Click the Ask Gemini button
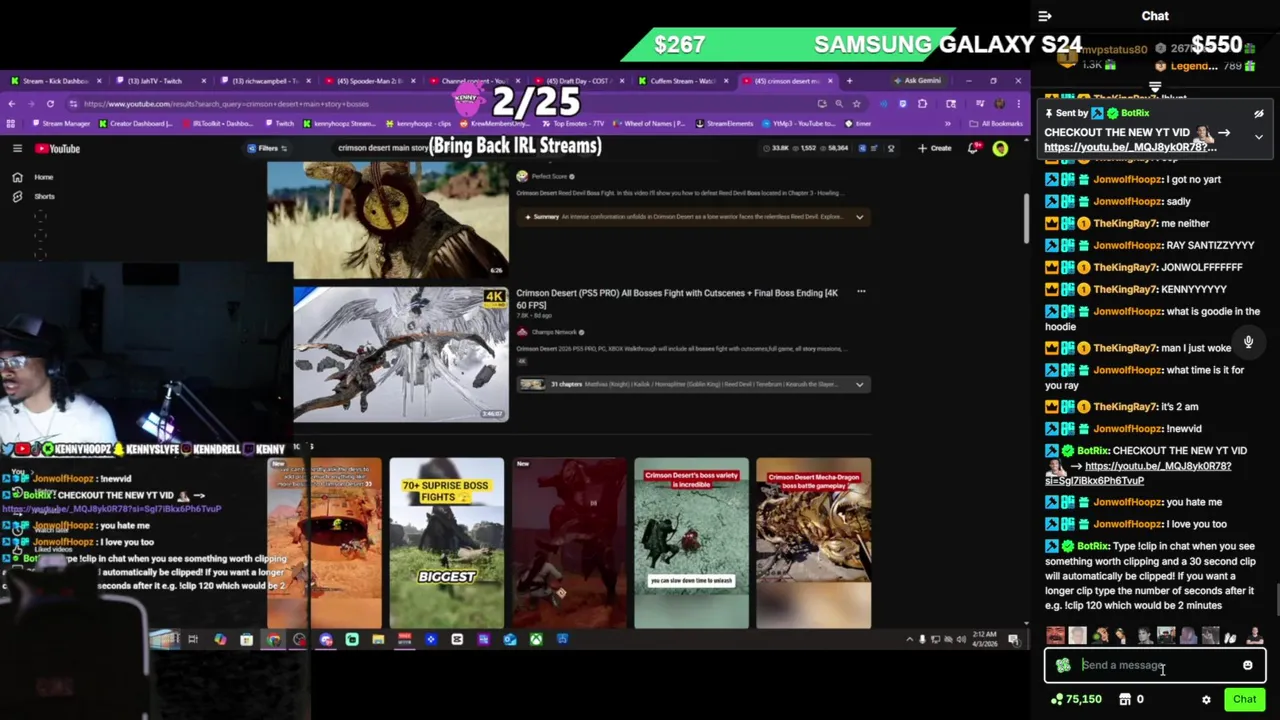1280x720 pixels. coord(916,81)
